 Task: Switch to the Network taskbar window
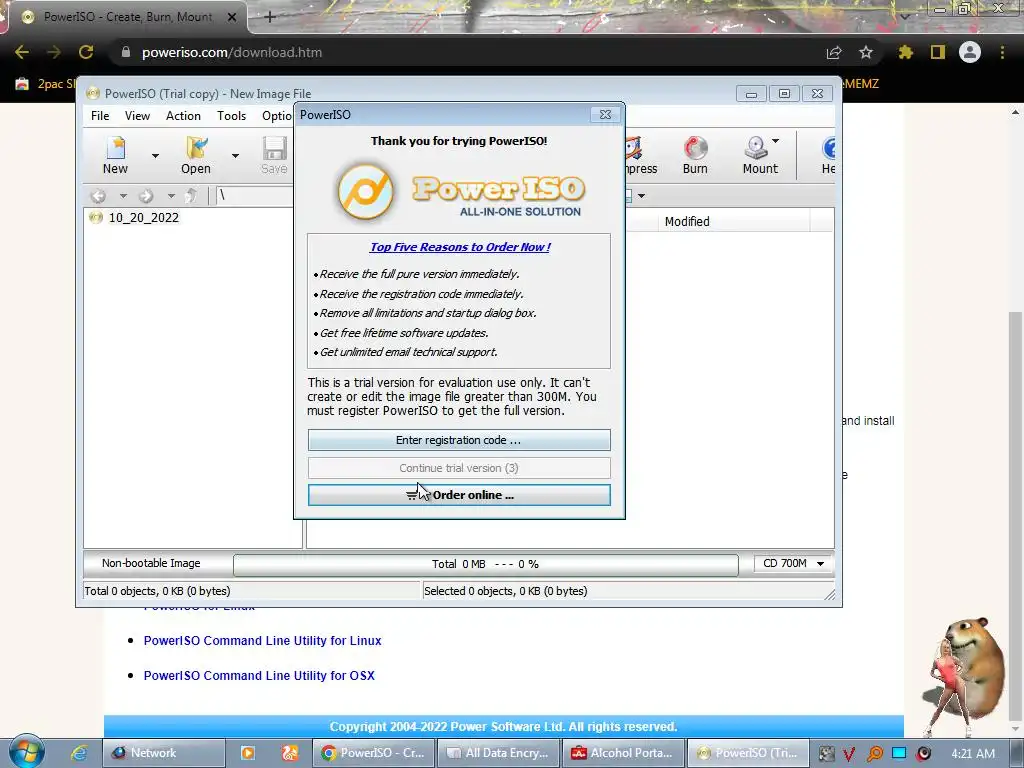pyautogui.click(x=164, y=752)
